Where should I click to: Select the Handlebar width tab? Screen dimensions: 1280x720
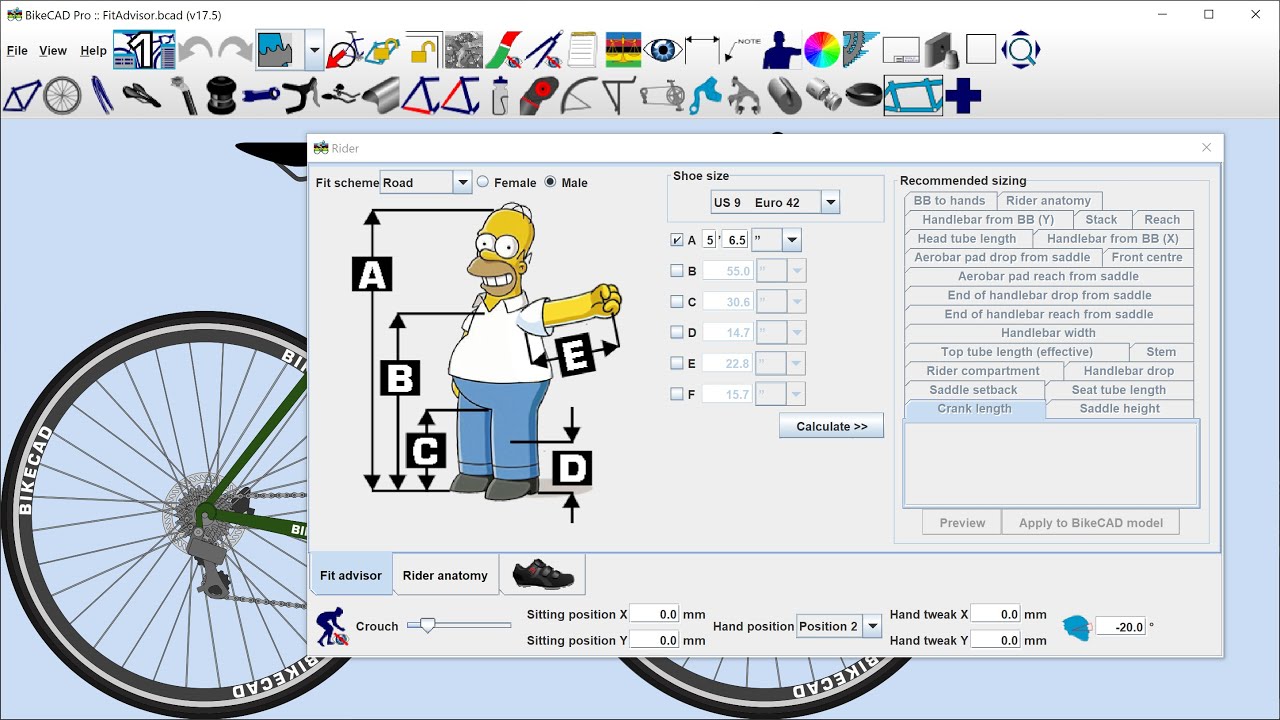(1049, 333)
